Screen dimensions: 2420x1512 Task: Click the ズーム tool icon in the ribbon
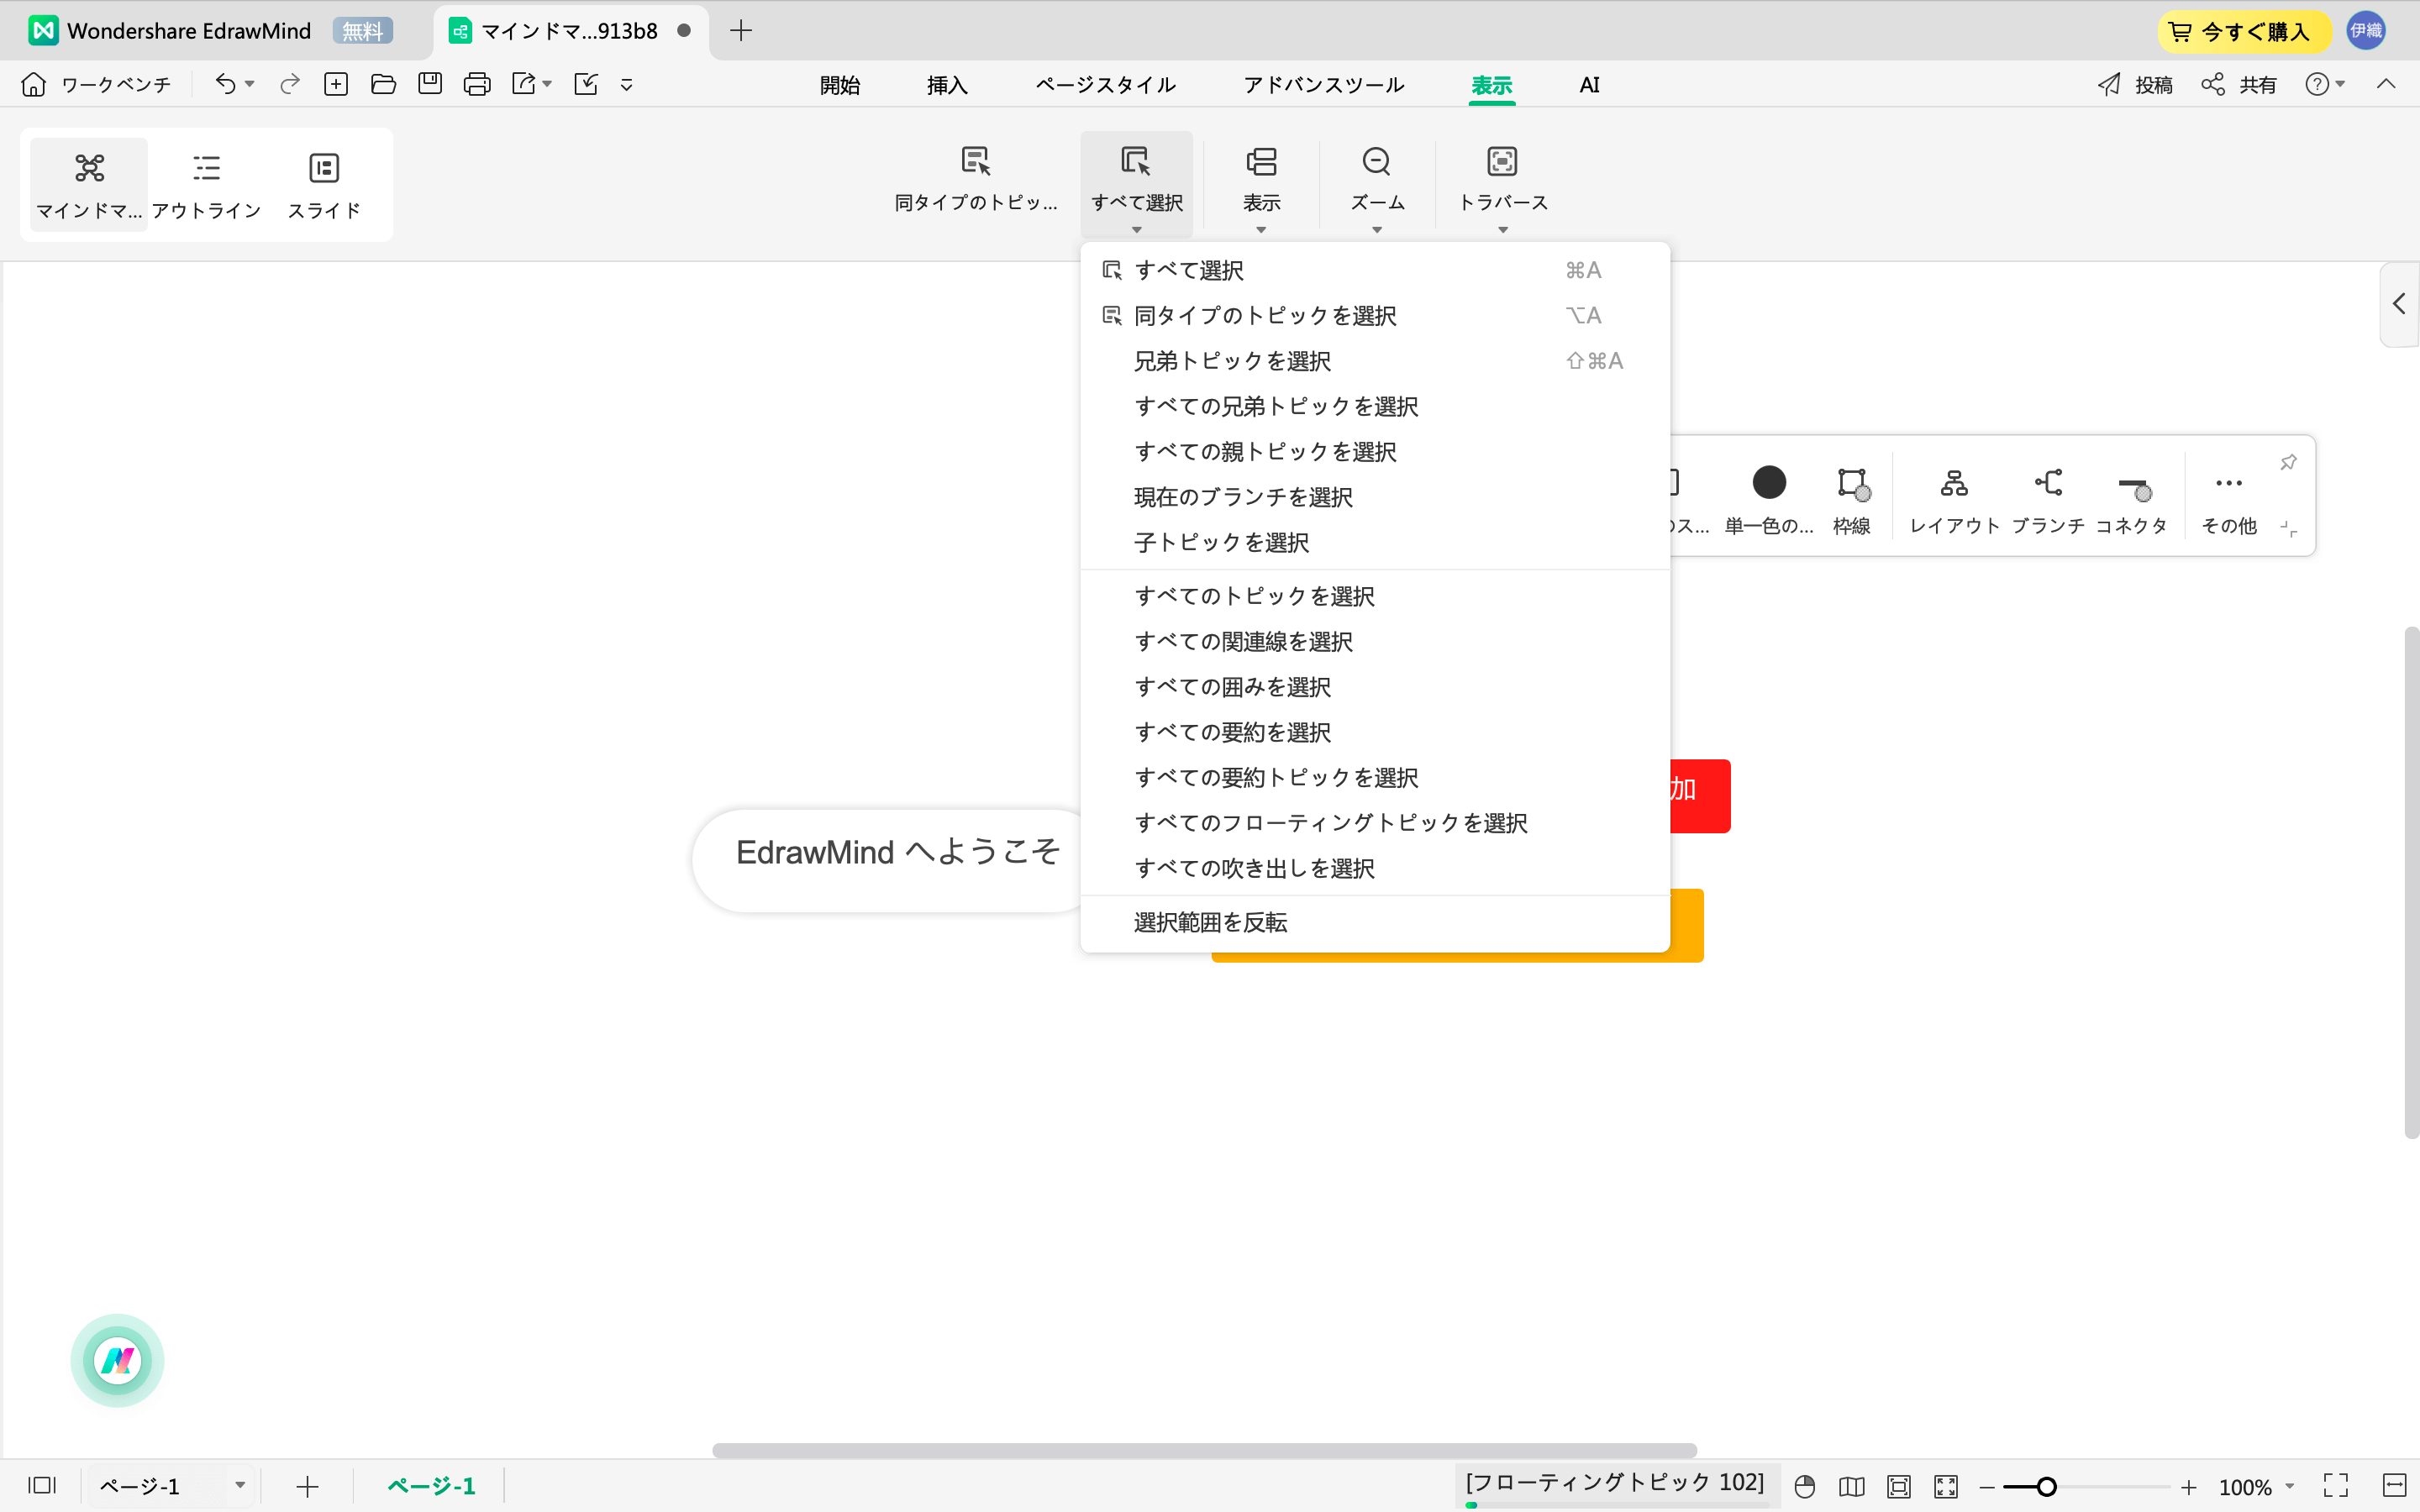pos(1376,180)
